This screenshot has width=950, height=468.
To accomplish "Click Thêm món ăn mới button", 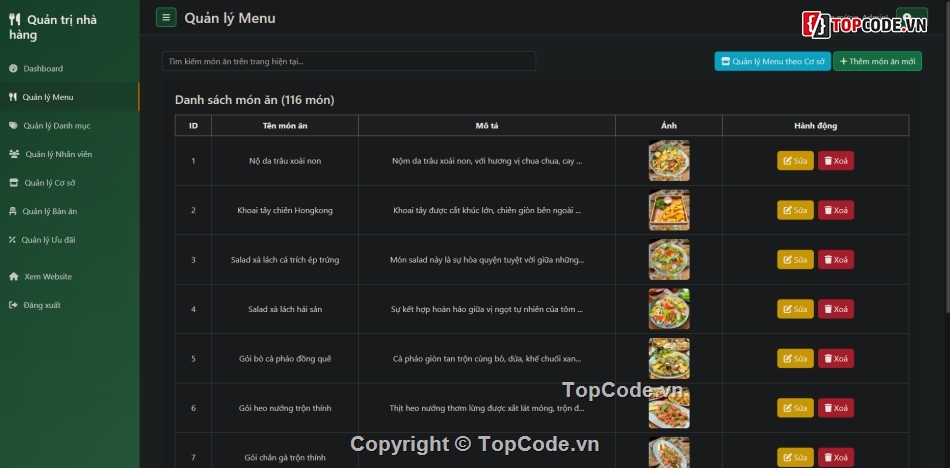I will [x=877, y=61].
